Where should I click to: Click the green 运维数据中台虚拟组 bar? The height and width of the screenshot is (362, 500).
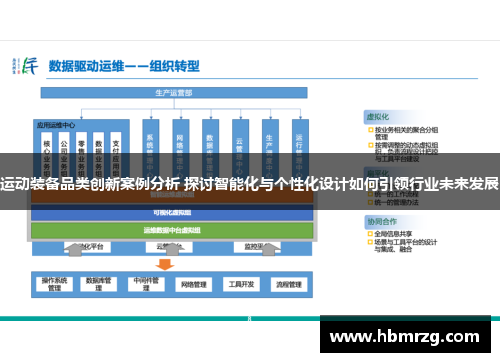point(172,230)
